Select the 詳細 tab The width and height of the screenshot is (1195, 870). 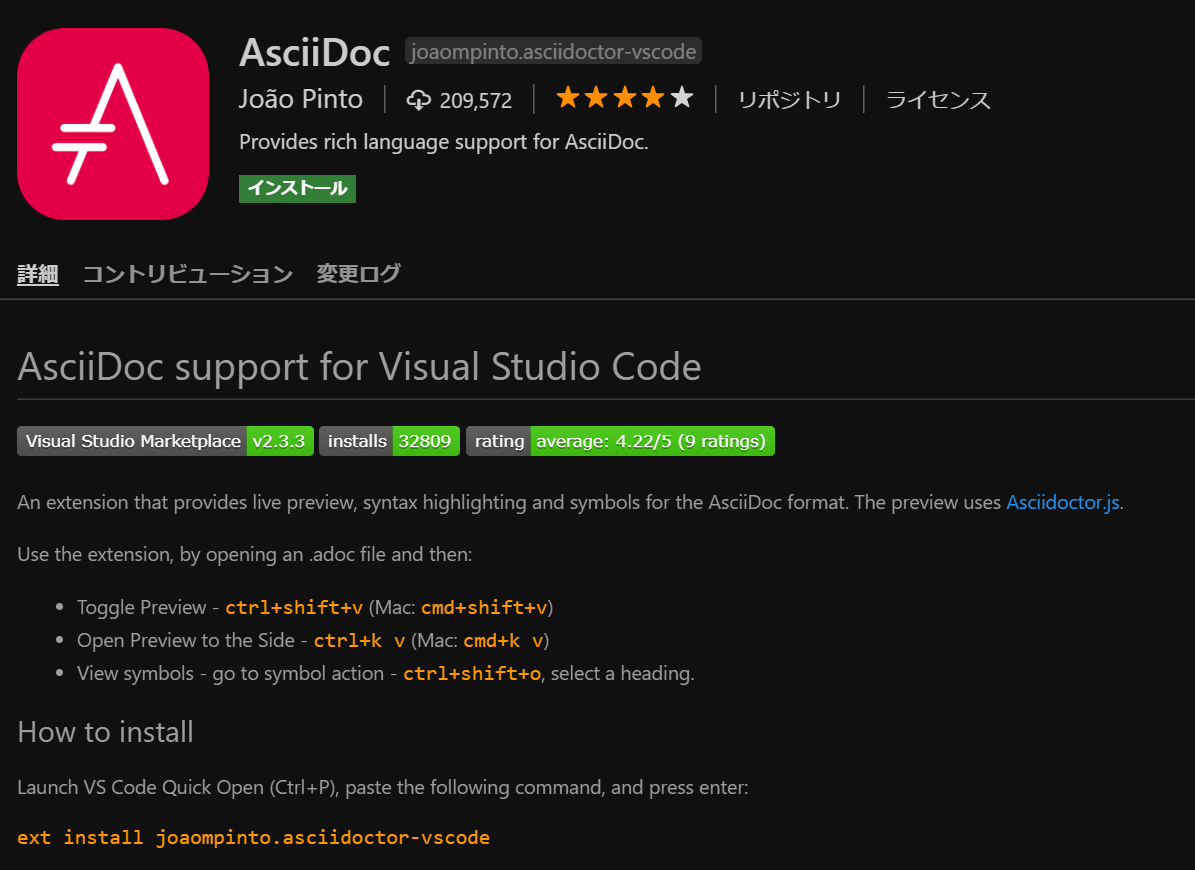pyautogui.click(x=38, y=273)
